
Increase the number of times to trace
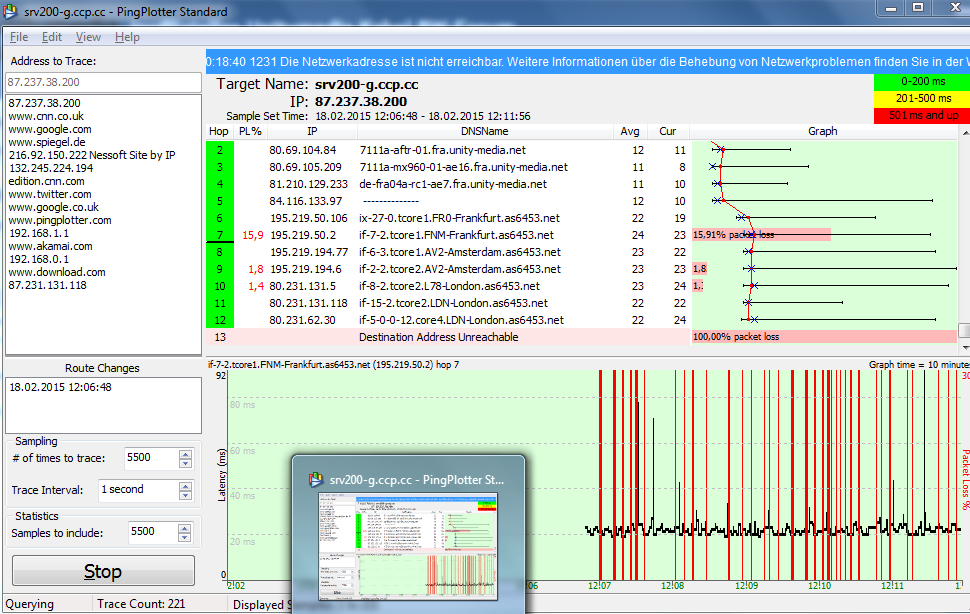click(185, 453)
